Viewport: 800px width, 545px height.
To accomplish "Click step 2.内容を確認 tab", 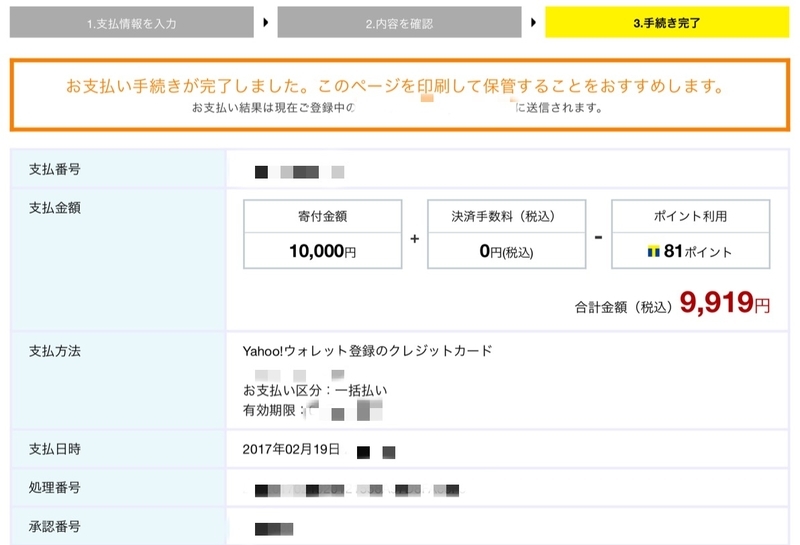I will pyautogui.click(x=399, y=22).
